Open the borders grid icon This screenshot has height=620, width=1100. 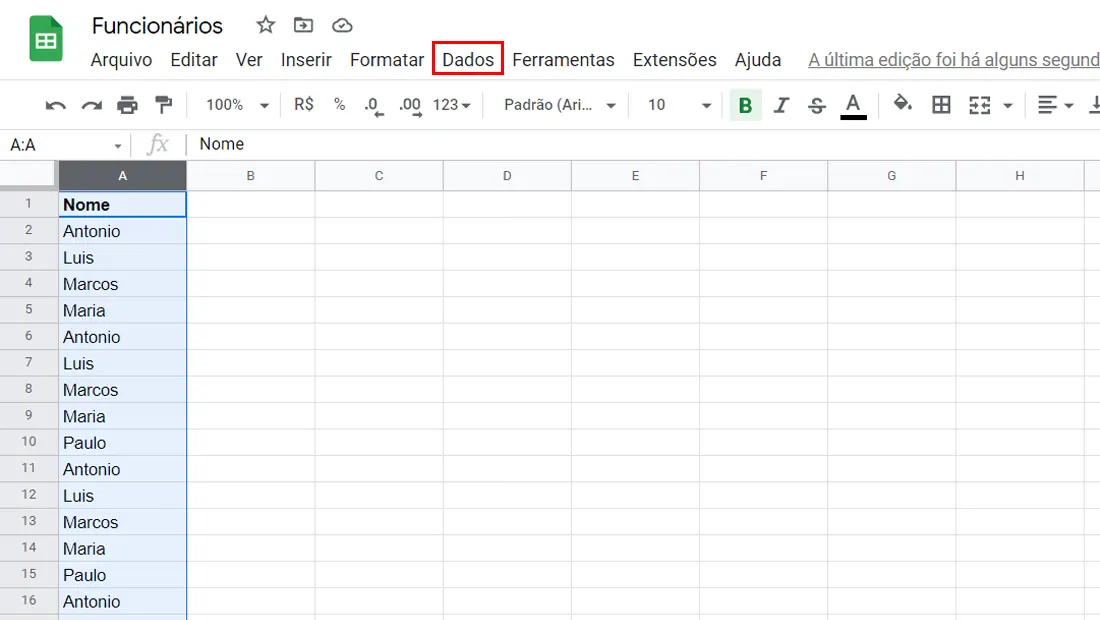[941, 105]
